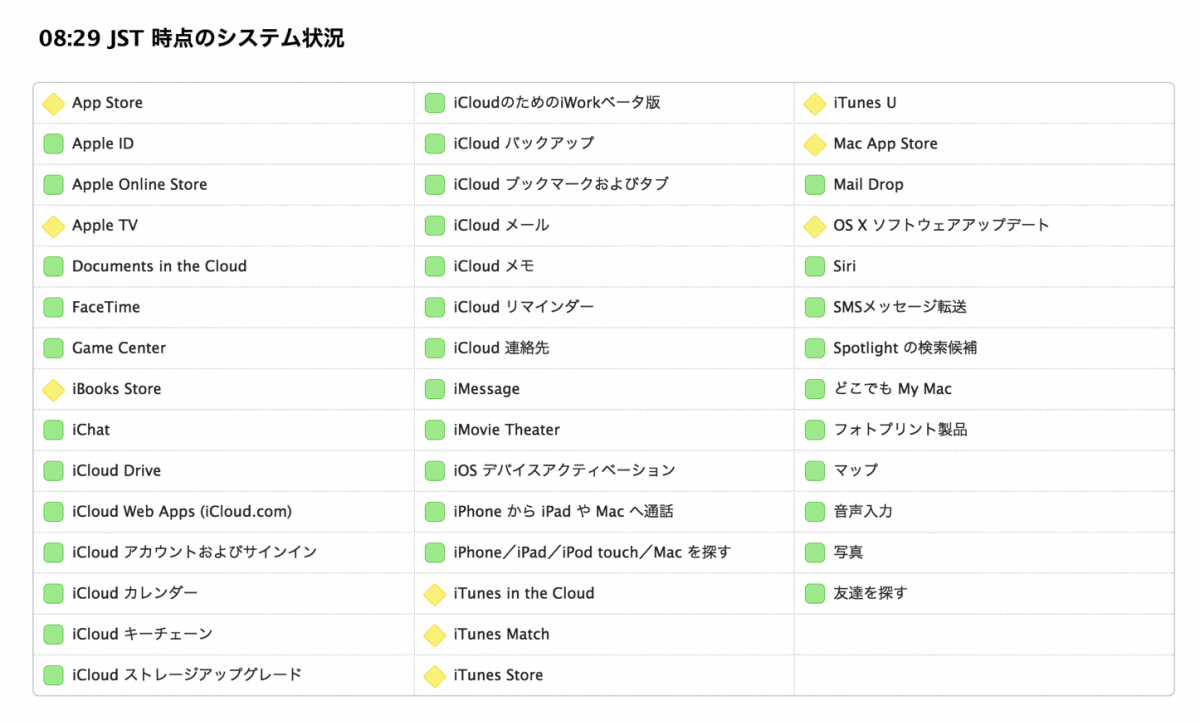Click the iMovie Theater entry

coord(506,430)
